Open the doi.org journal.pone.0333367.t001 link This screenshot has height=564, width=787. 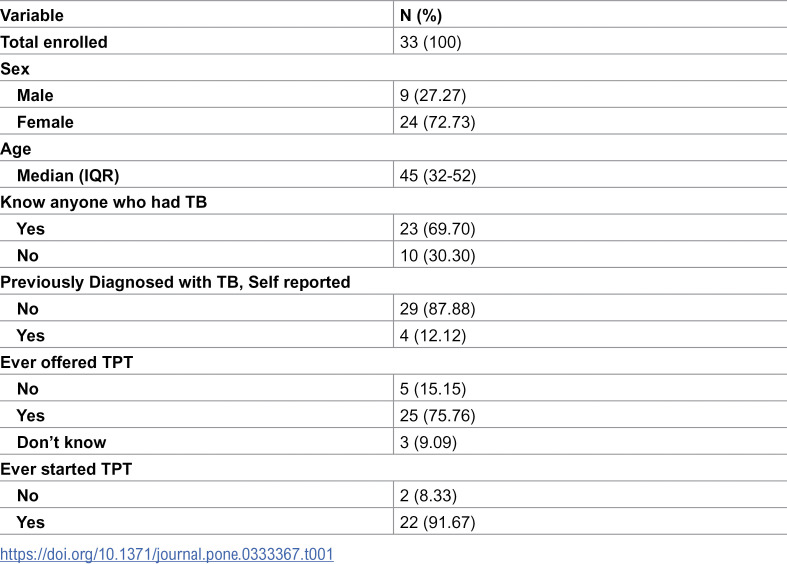click(167, 554)
